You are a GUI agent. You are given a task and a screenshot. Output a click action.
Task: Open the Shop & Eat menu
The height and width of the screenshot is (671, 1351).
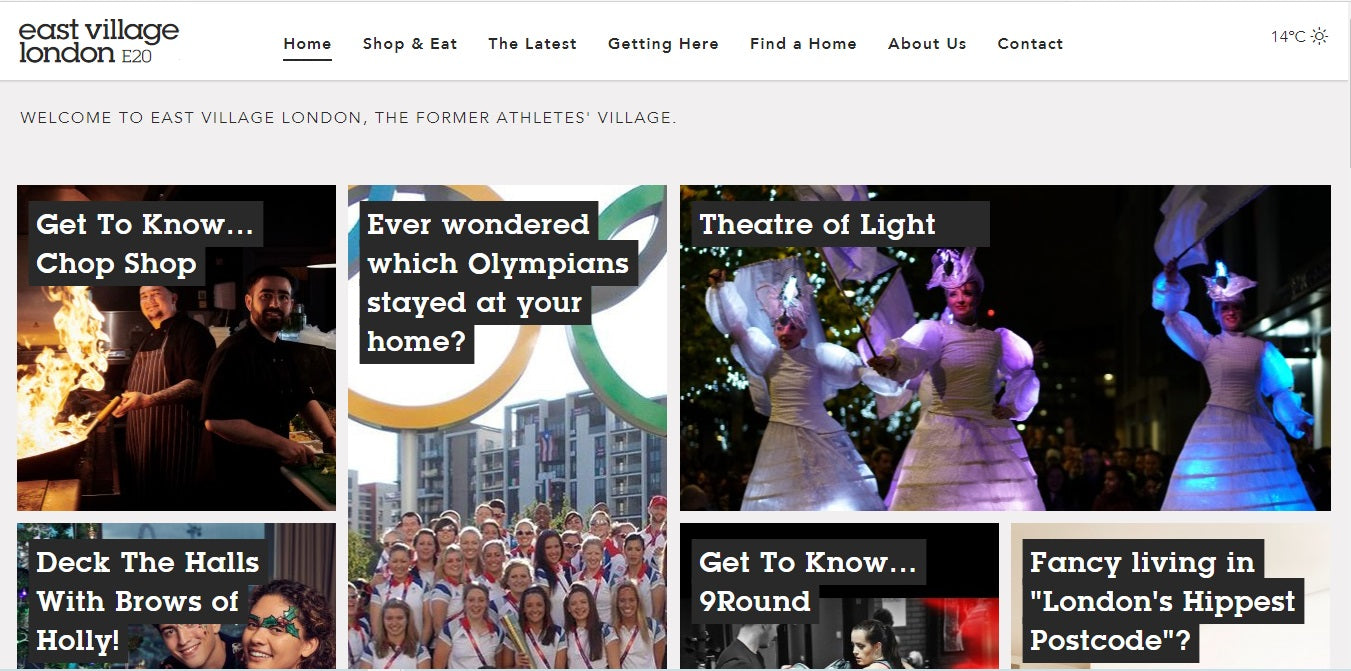click(410, 44)
